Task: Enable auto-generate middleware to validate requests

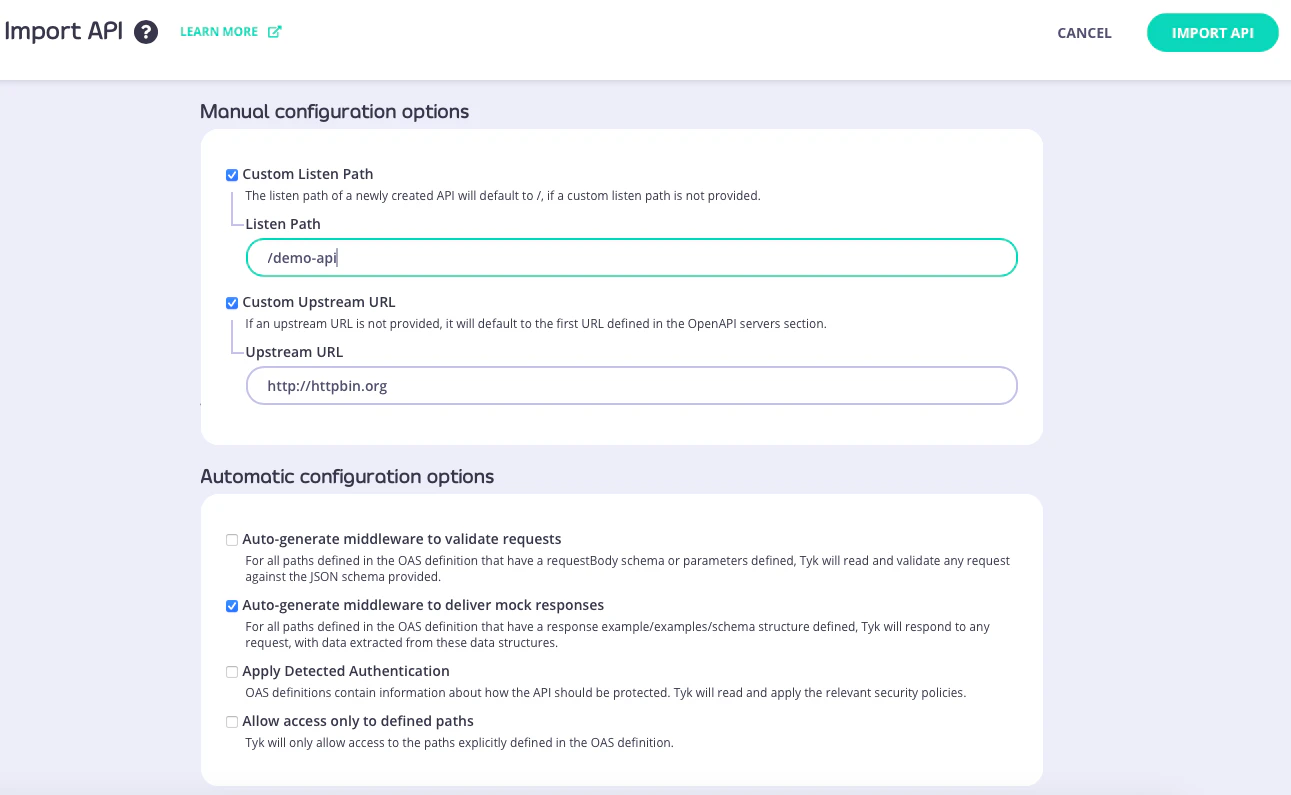Action: click(231, 539)
